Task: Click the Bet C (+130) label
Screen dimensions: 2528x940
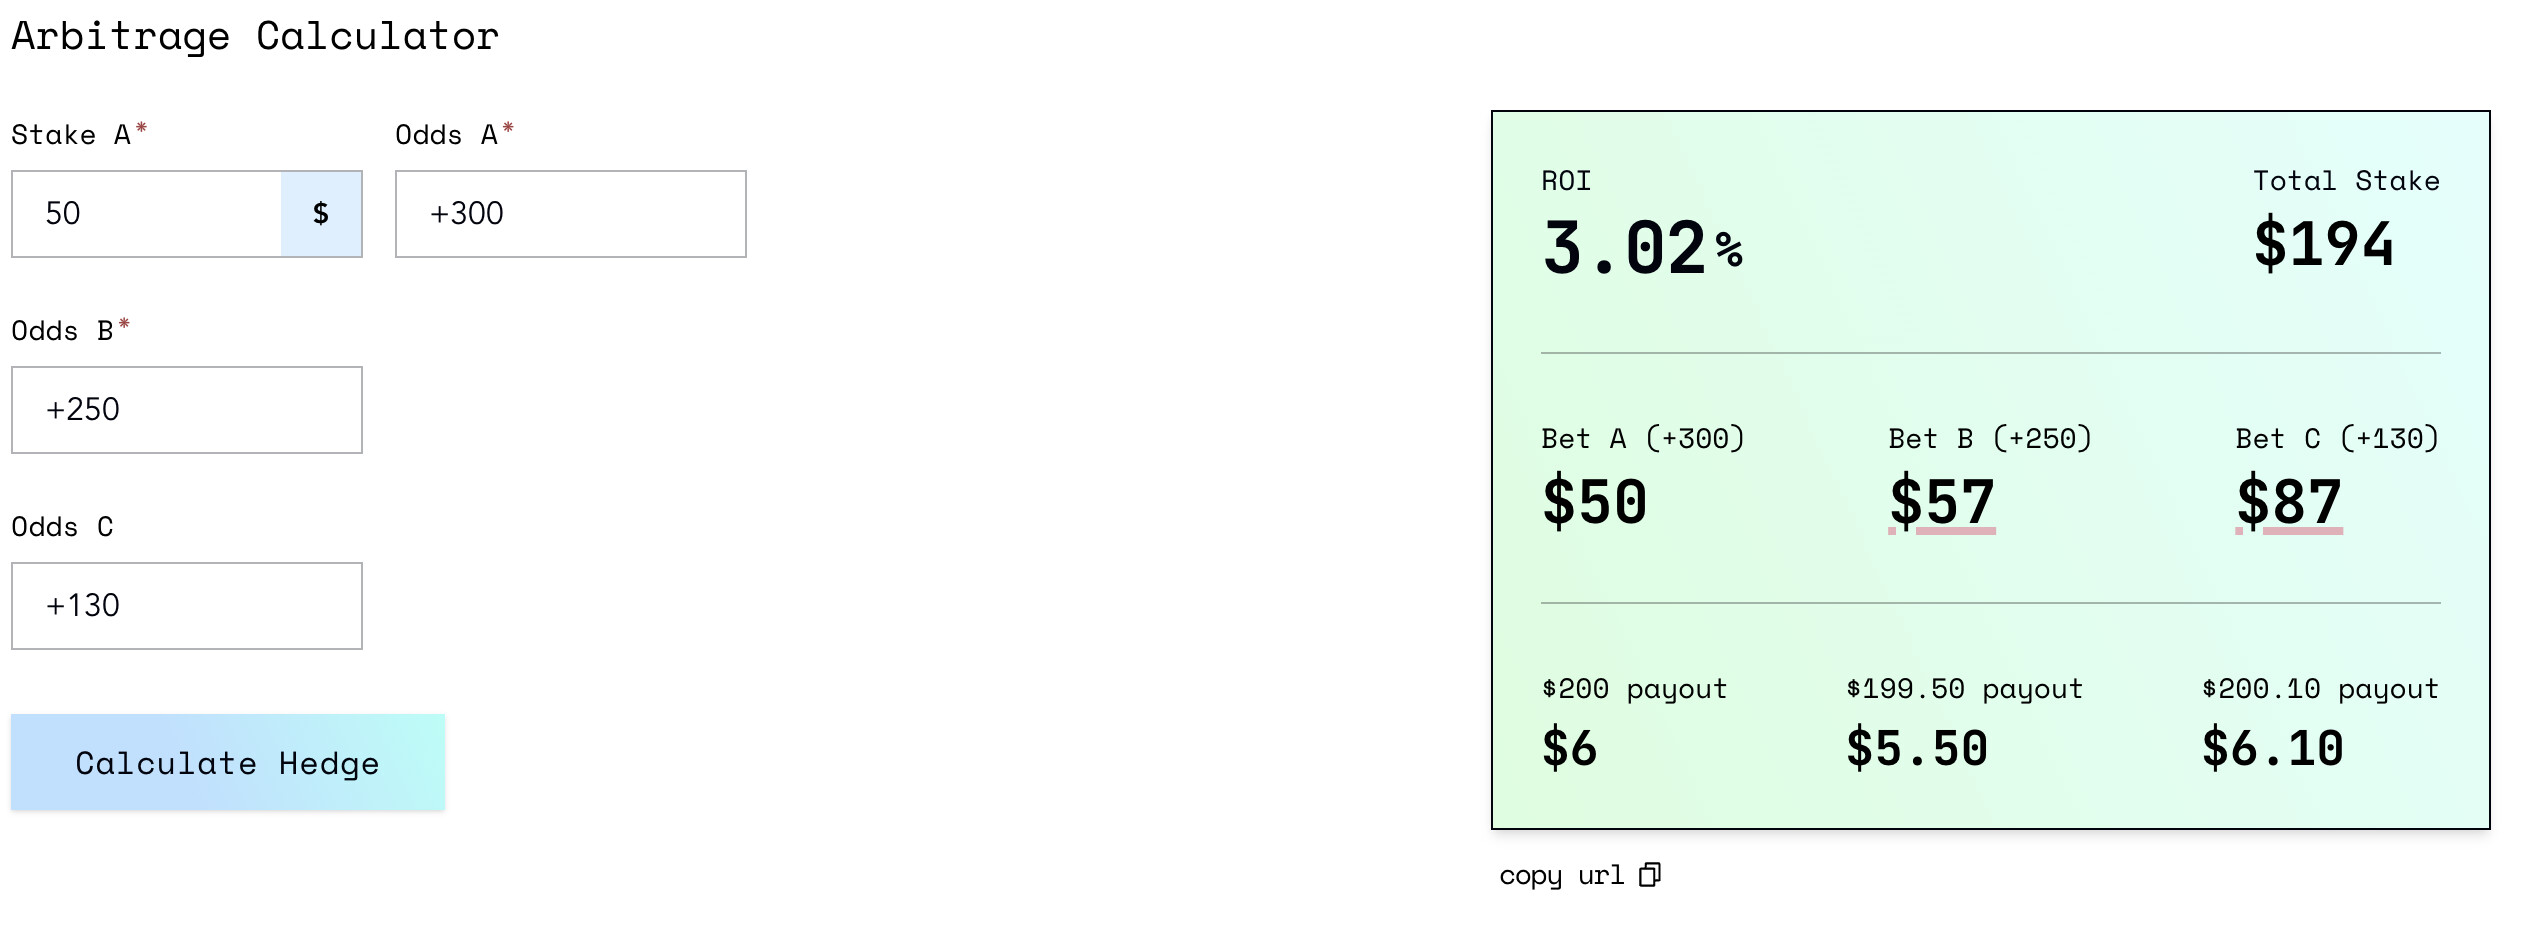Action: click(x=2337, y=439)
